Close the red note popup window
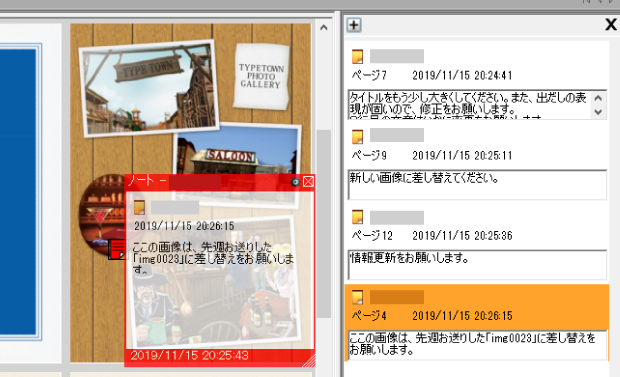Viewport: 620px width, 377px height. coord(308,182)
